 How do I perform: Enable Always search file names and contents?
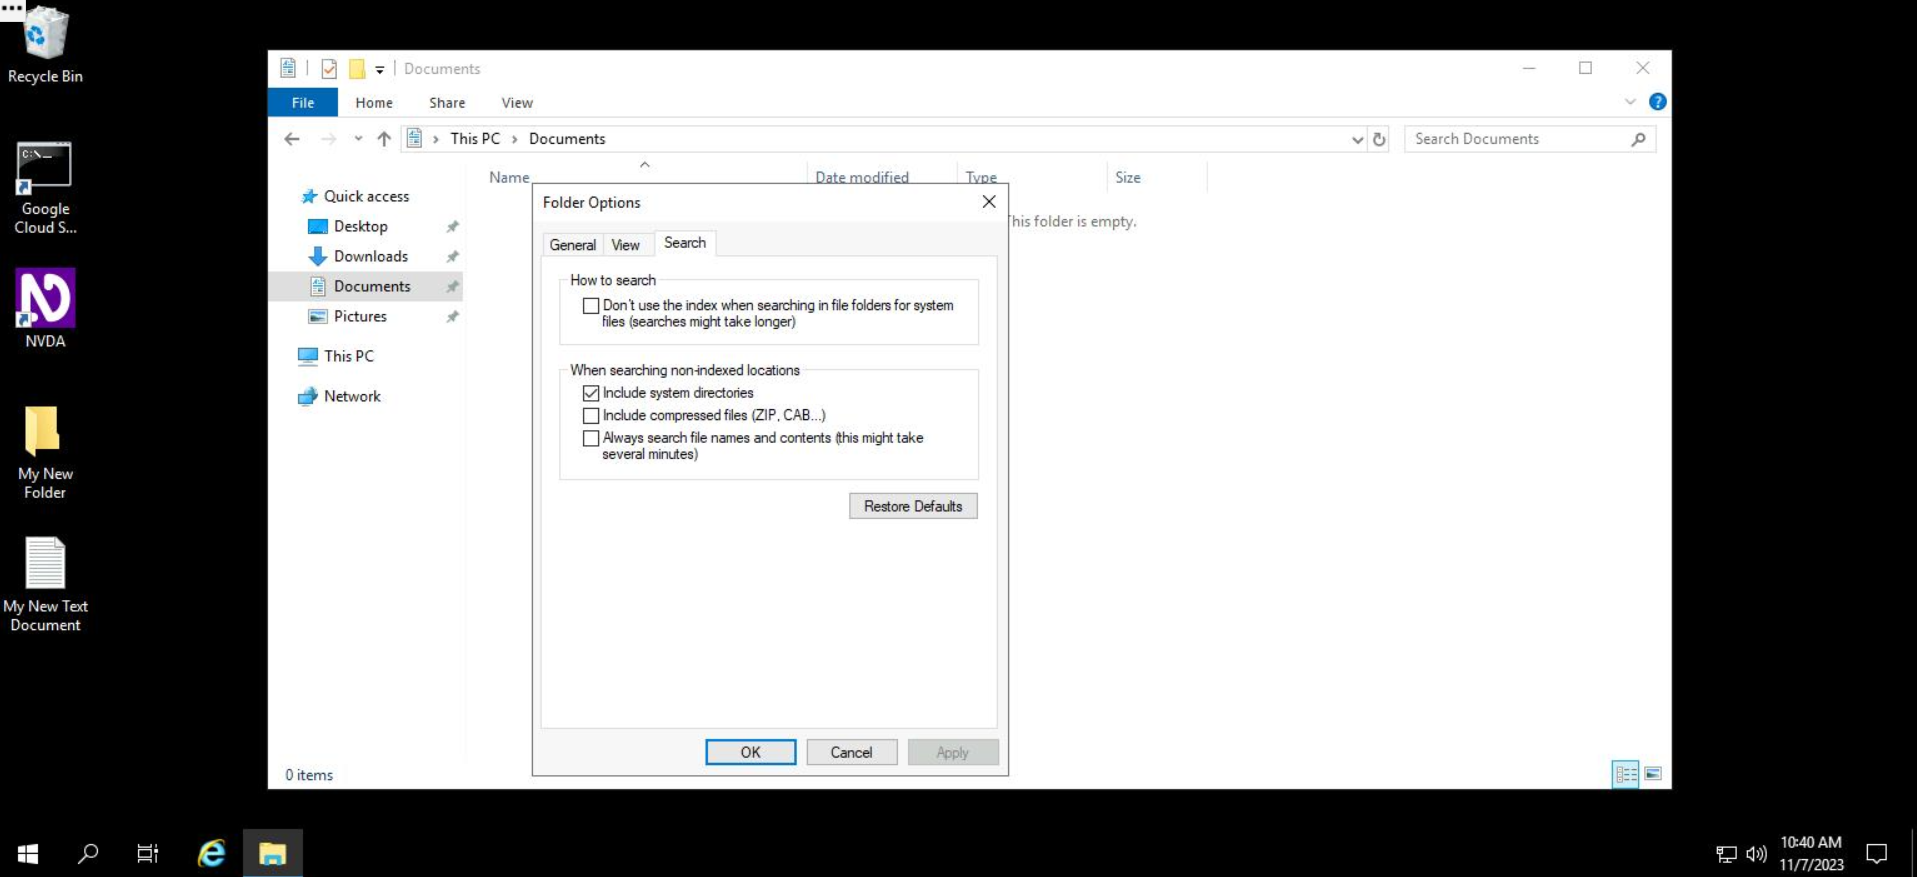coord(591,438)
